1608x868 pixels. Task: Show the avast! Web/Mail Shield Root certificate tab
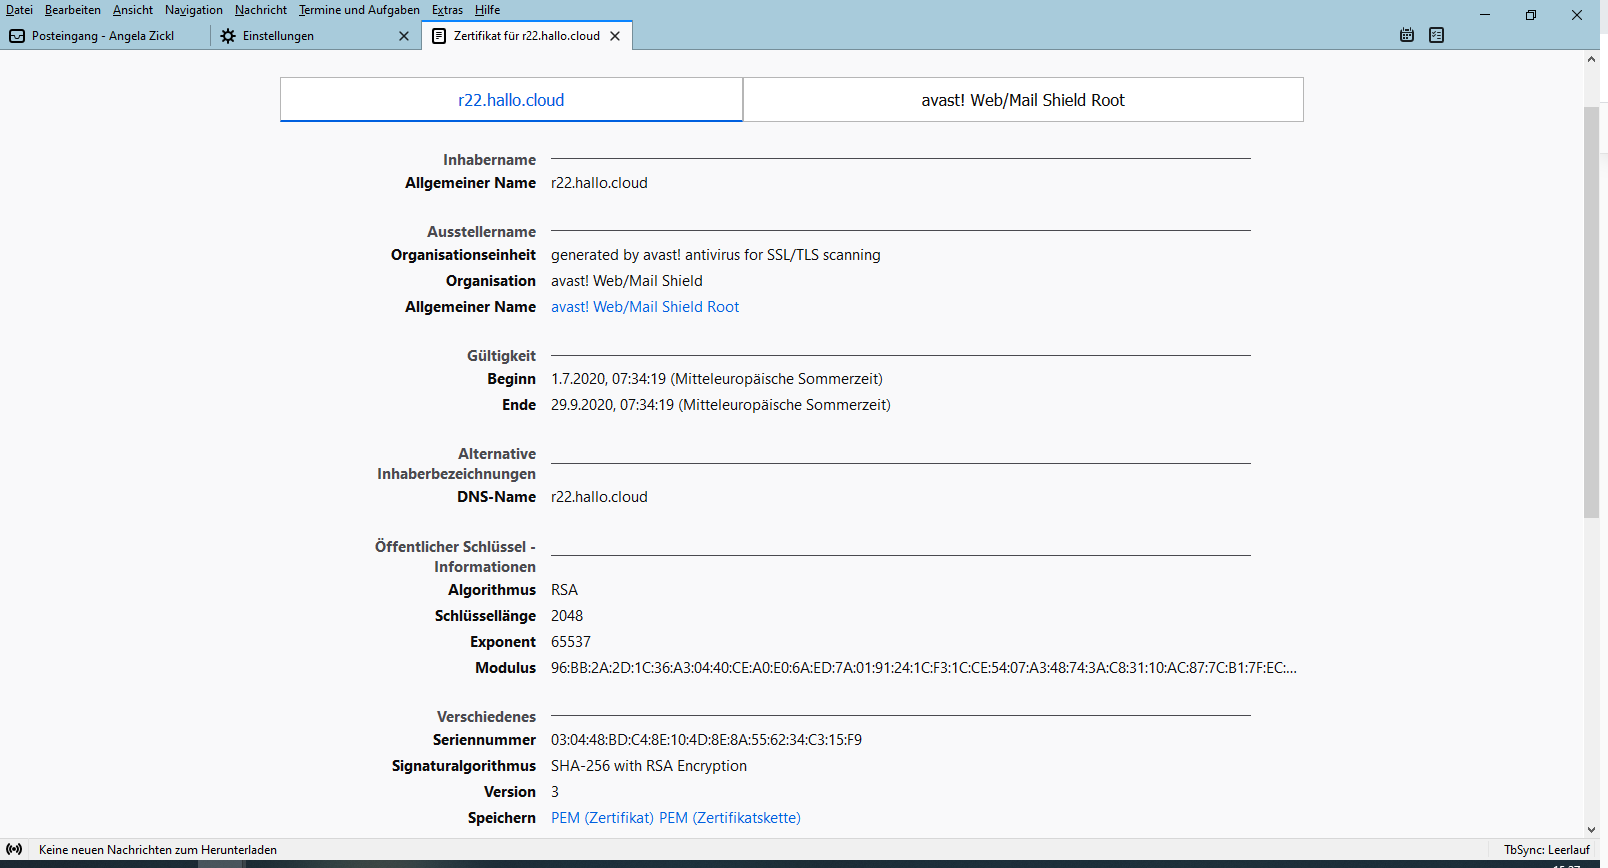click(1023, 100)
